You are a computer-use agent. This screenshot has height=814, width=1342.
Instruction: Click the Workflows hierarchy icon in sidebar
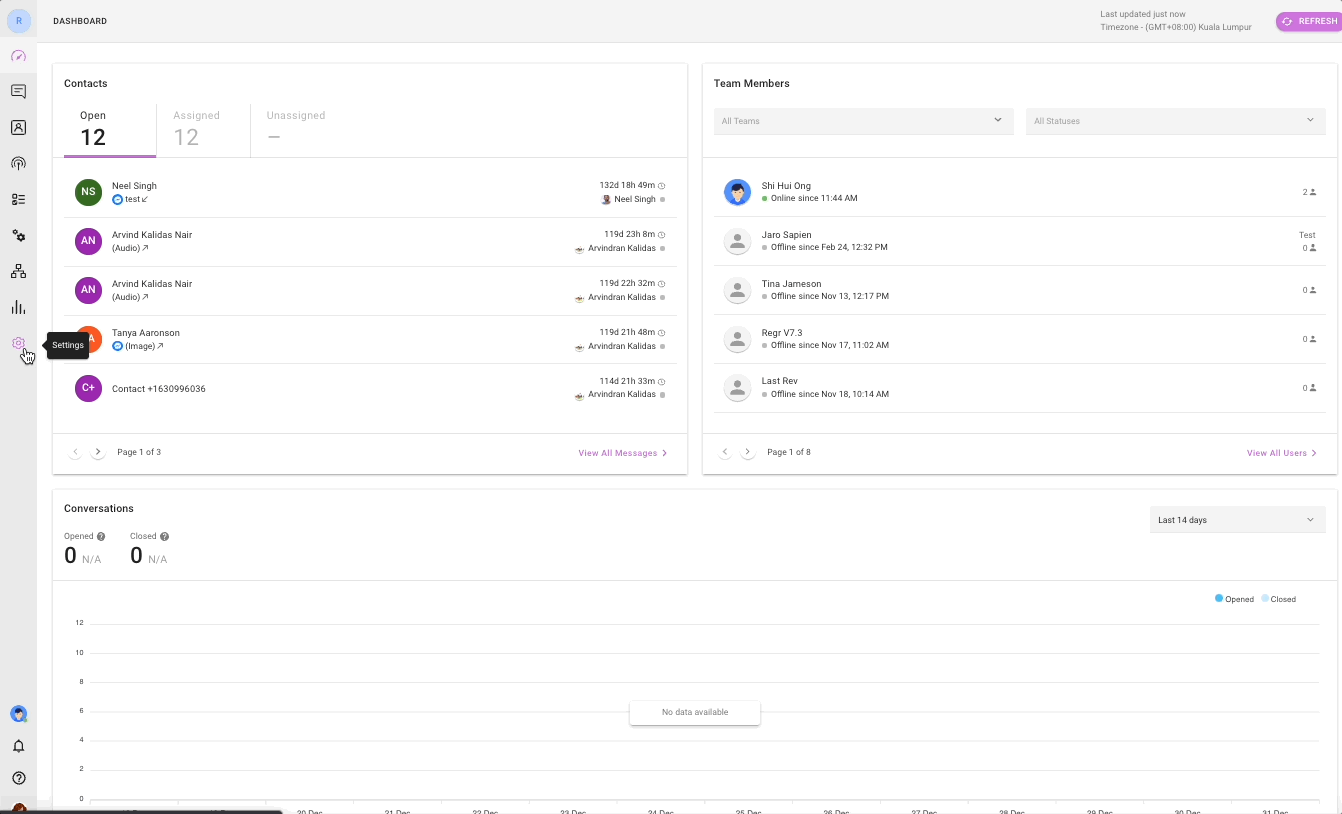point(18,272)
